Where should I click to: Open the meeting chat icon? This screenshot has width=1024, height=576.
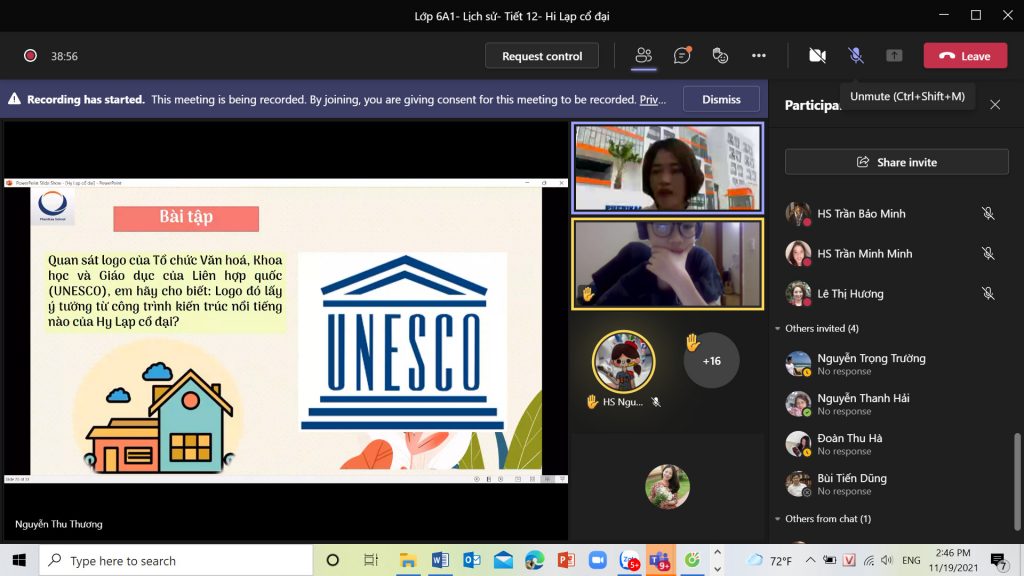tap(682, 56)
